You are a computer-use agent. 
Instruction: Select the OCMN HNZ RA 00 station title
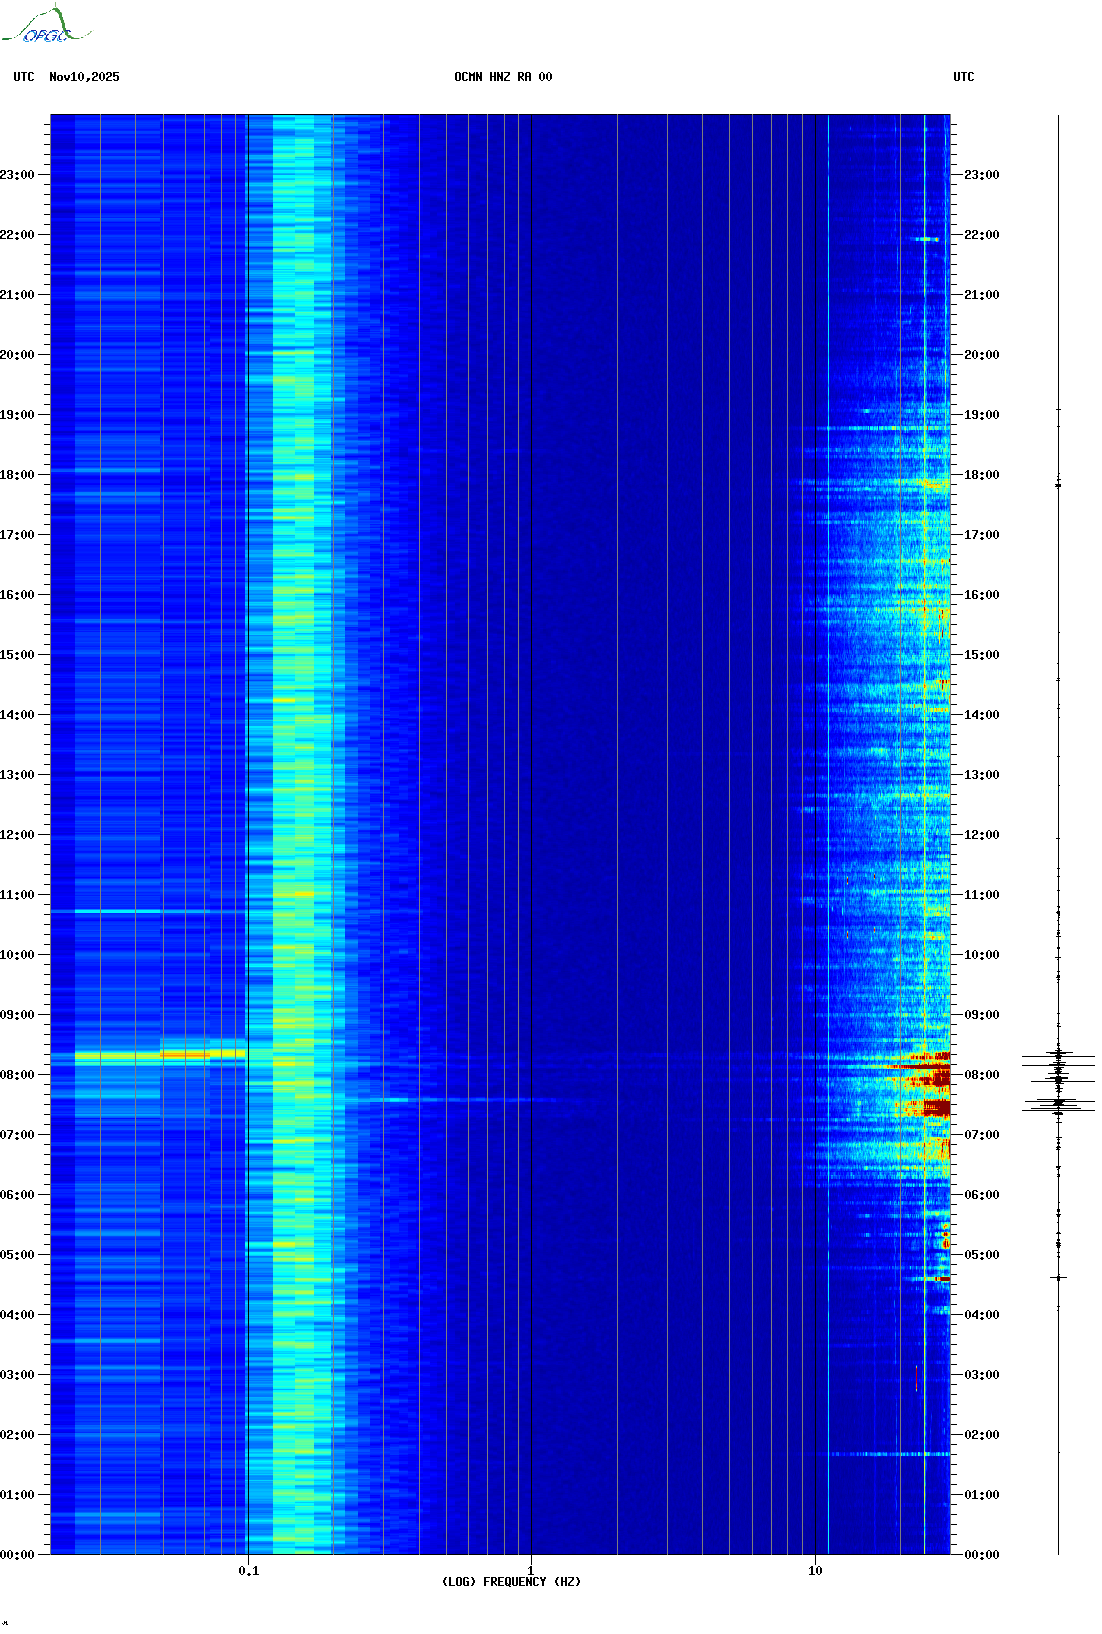pyautogui.click(x=503, y=77)
